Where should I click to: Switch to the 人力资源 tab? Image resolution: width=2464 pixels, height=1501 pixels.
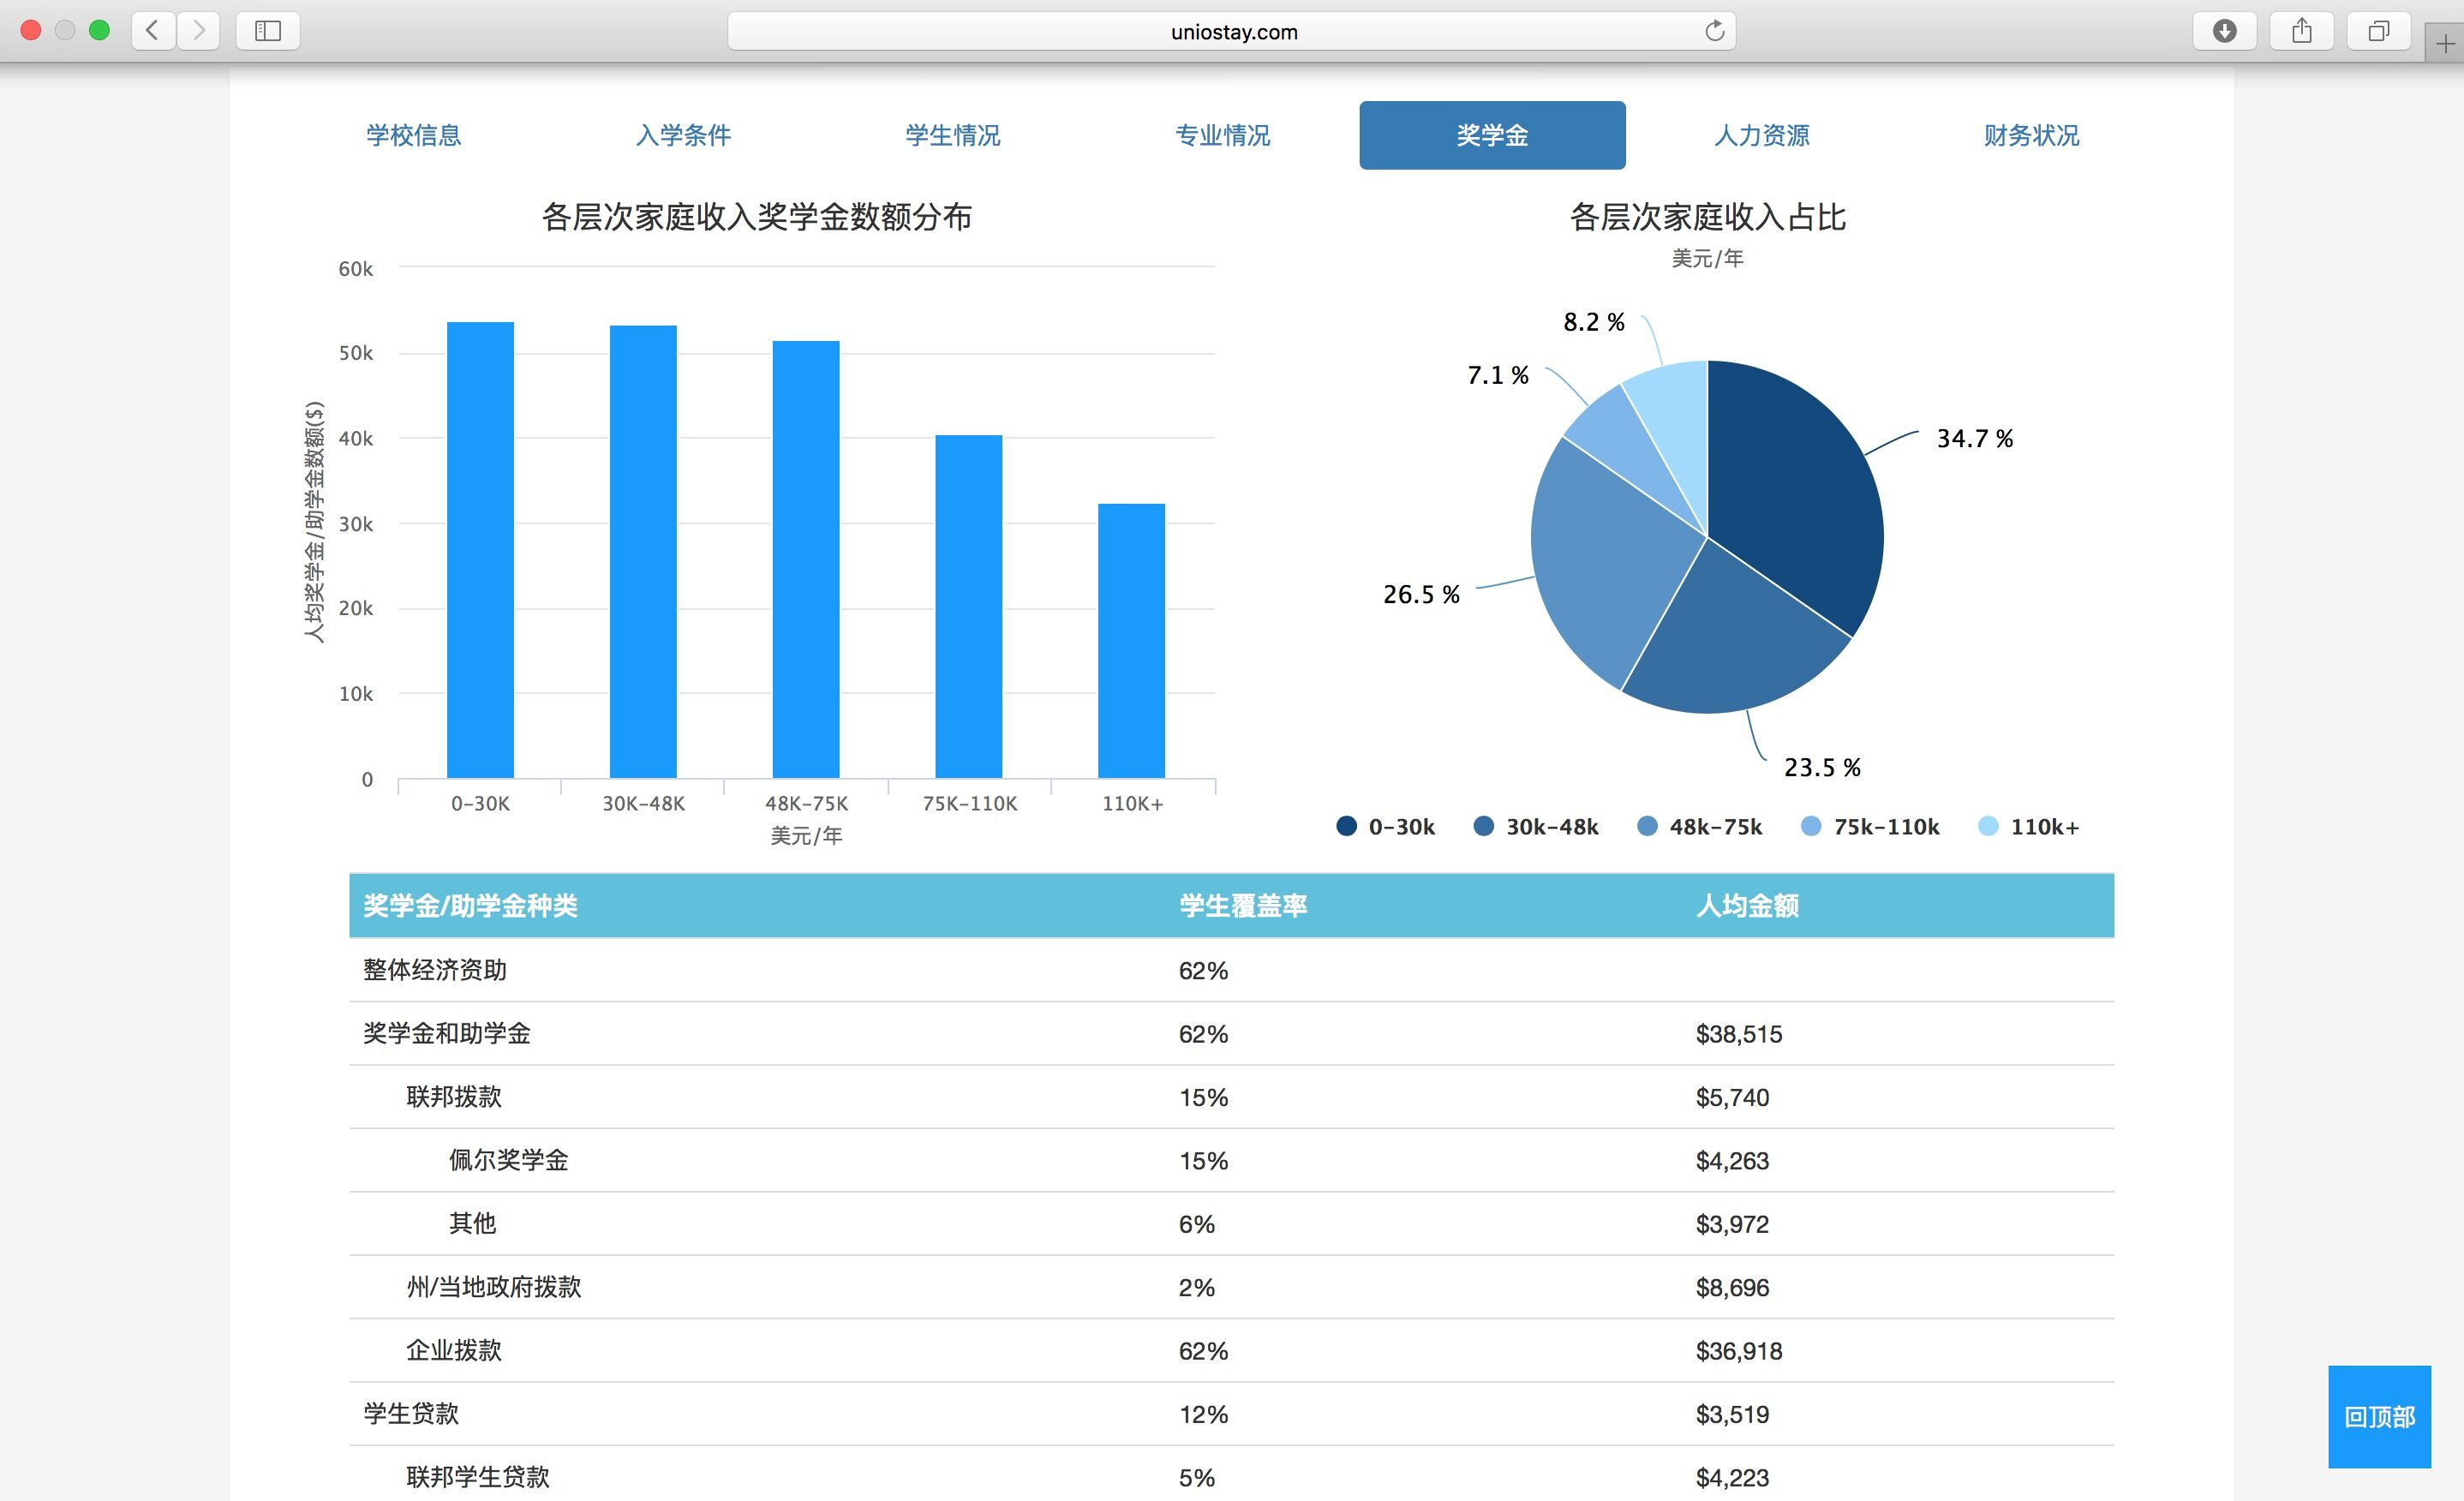(1762, 135)
